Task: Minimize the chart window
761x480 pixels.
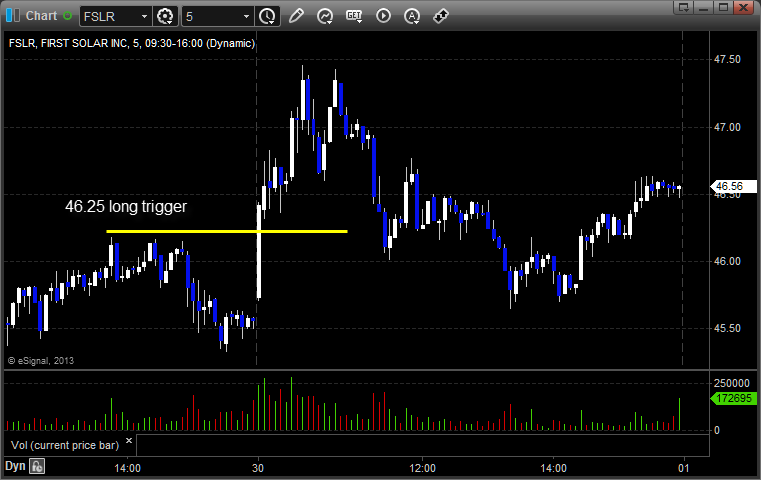Action: pos(704,7)
